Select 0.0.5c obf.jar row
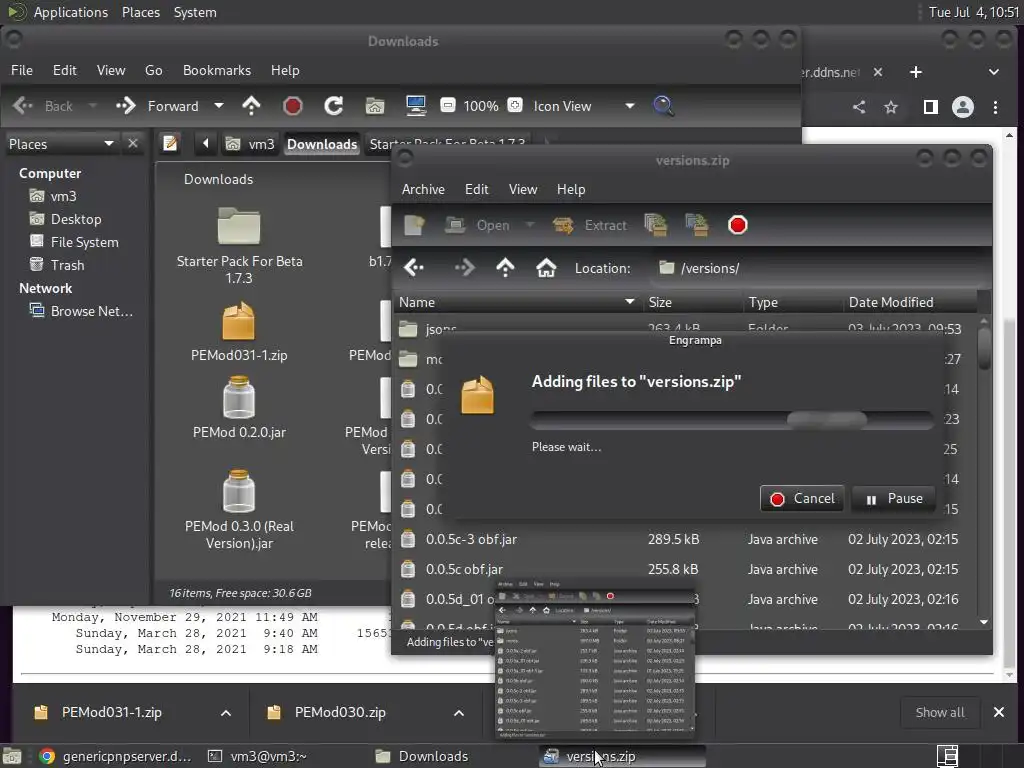Viewport: 1024px width, 768px height. [x=686, y=569]
